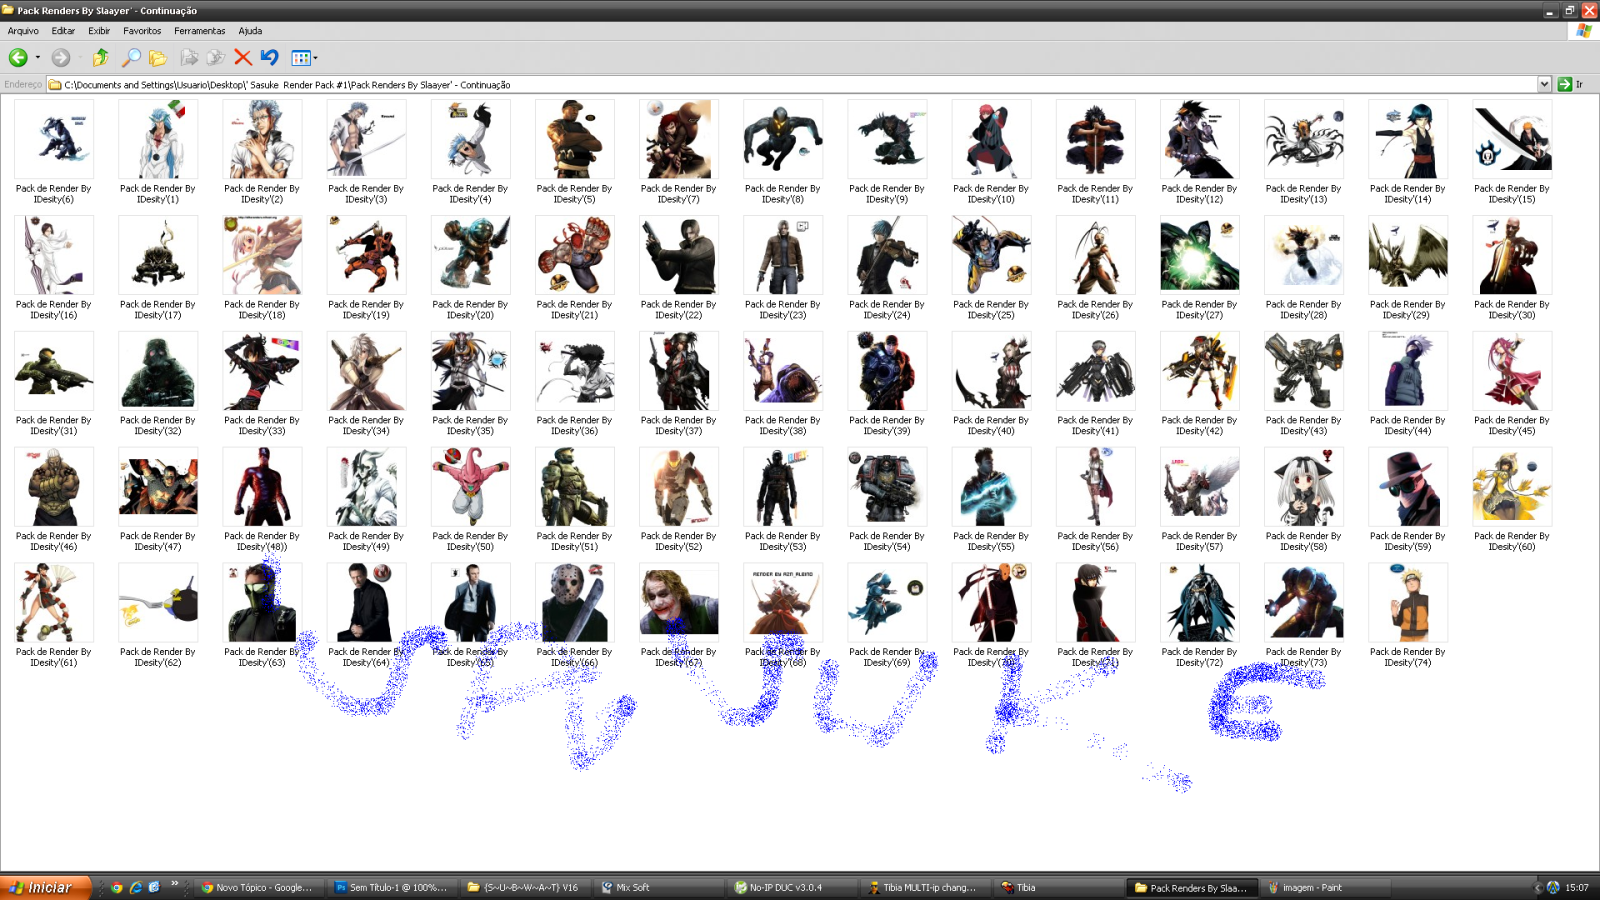The width and height of the screenshot is (1600, 900).
Task: Select thumbnail Pack de Render By IDesity'(25)
Action: [991, 255]
